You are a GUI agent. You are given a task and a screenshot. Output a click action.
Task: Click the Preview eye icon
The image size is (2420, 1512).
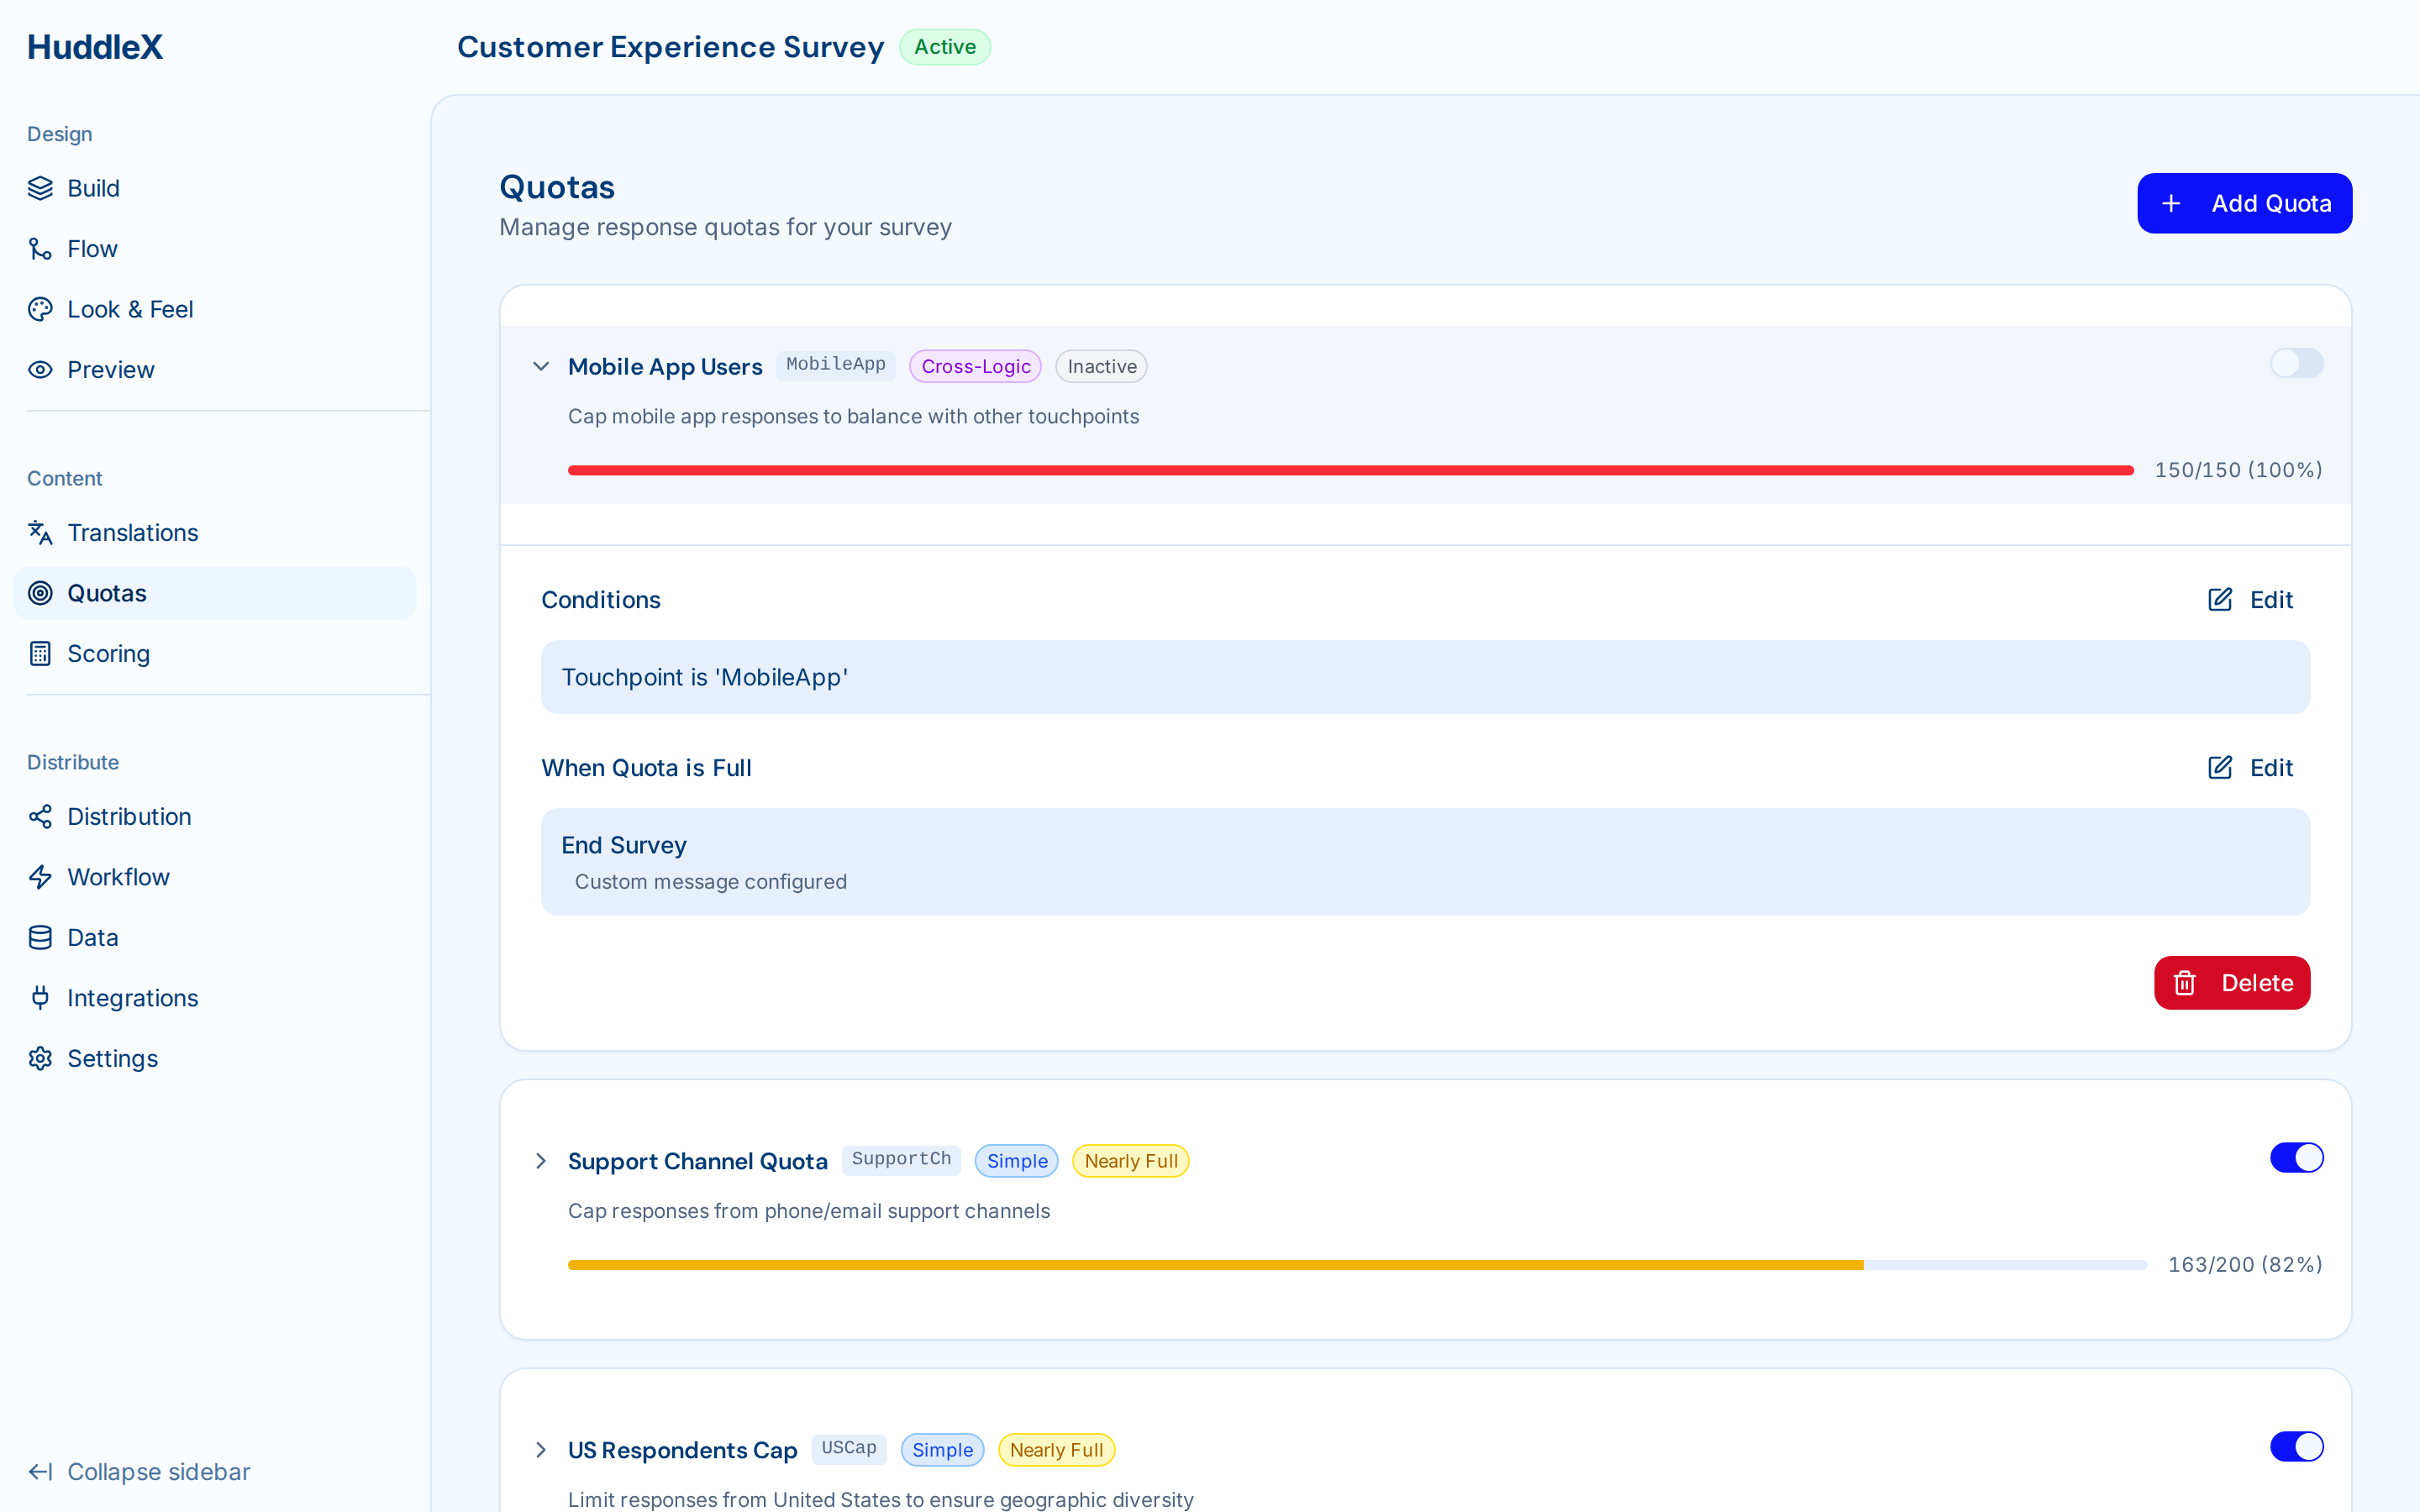click(40, 370)
